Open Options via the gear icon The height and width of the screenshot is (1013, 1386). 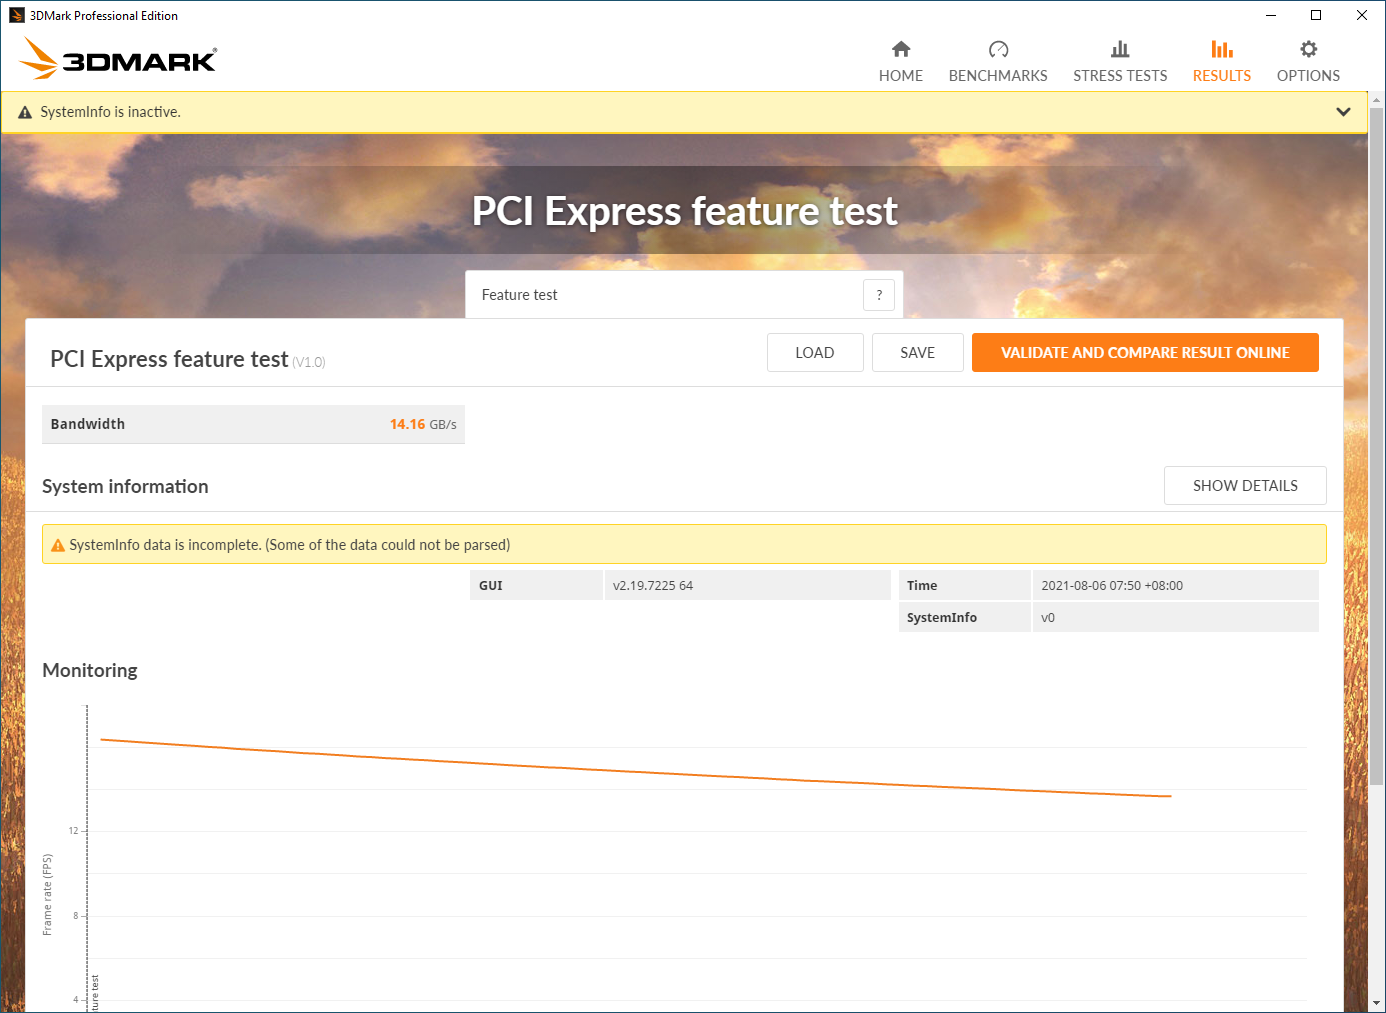[1308, 49]
